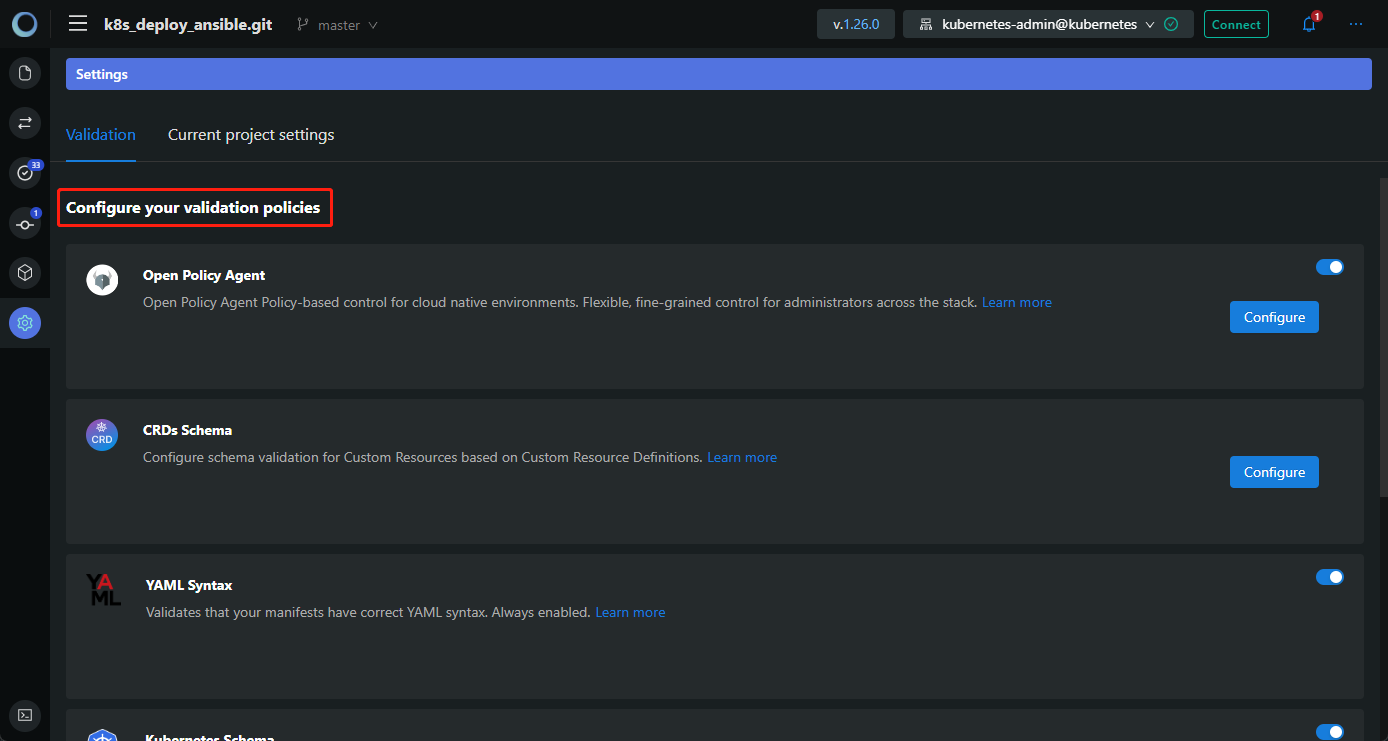
Task: Configure the CRDs Schema
Action: click(1274, 472)
